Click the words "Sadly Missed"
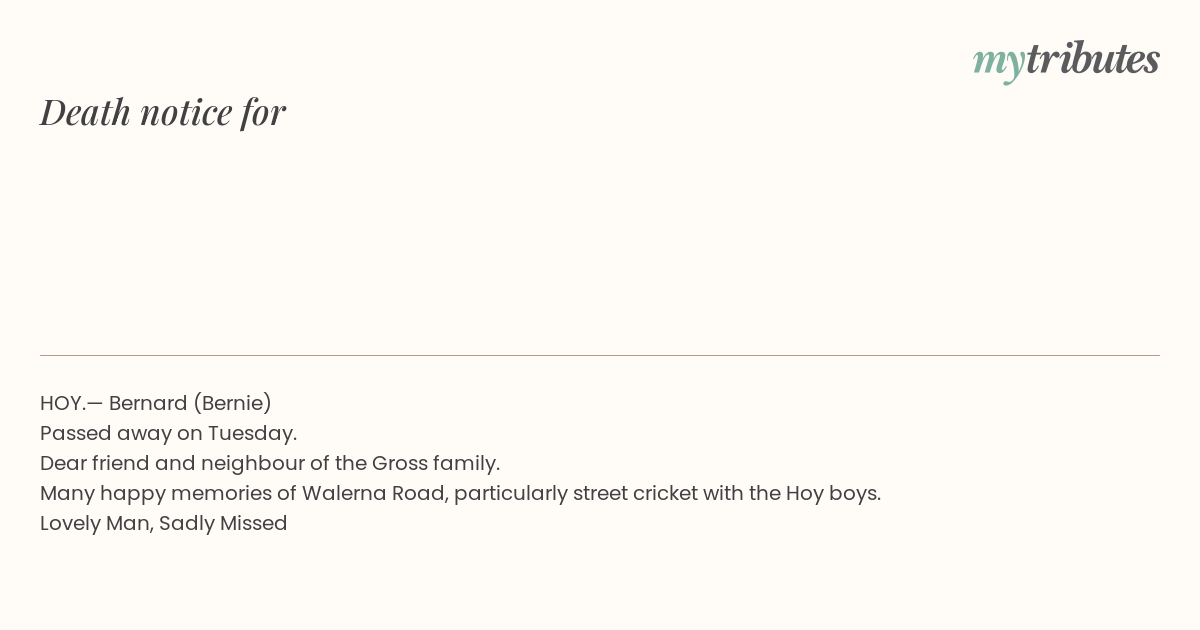The height and width of the screenshot is (630, 1200). [223, 523]
